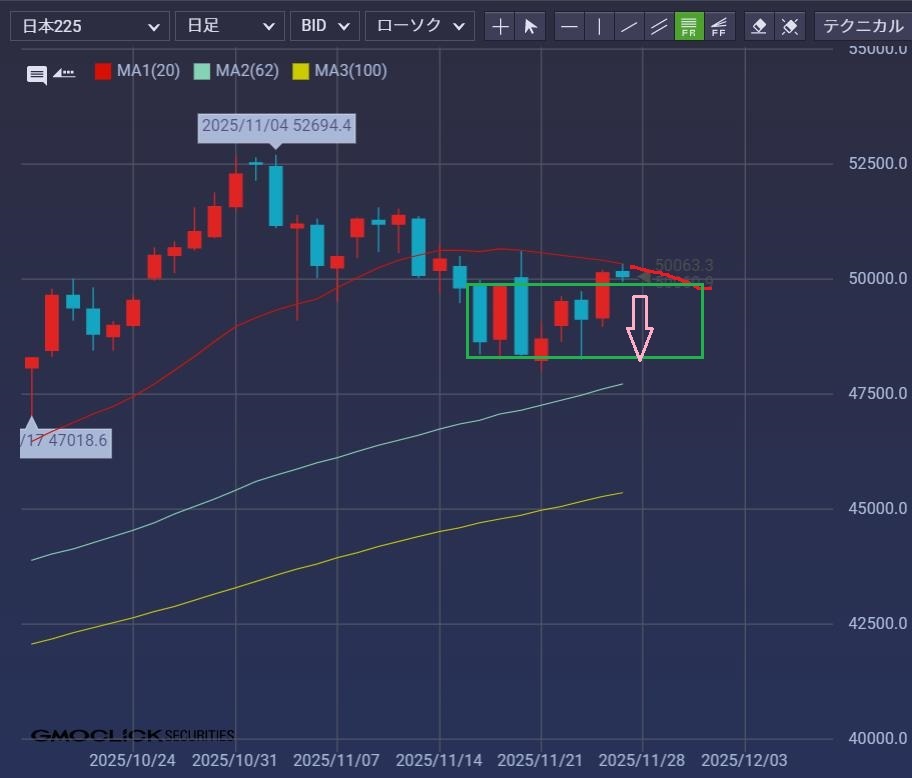Choose the vertical line drawing tool

(599, 26)
